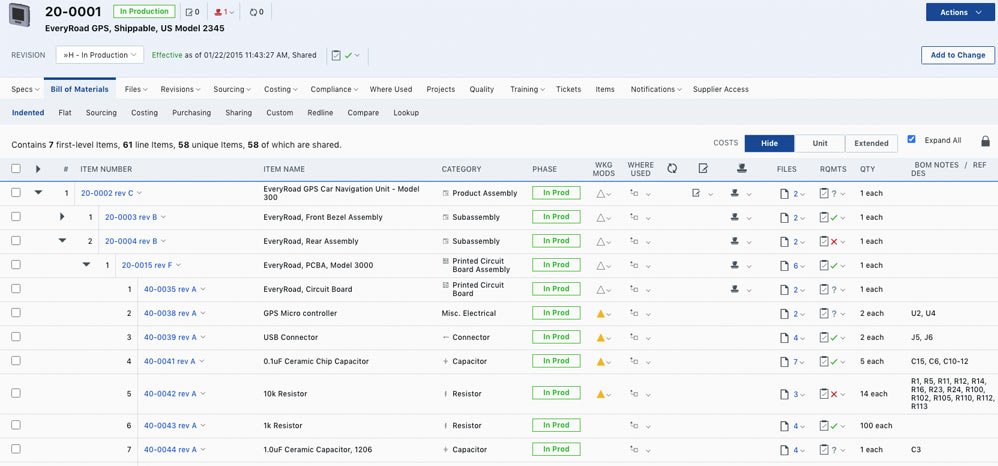
Task: Click the requirements clipboard icon beside the Effective date
Action: 336,55
